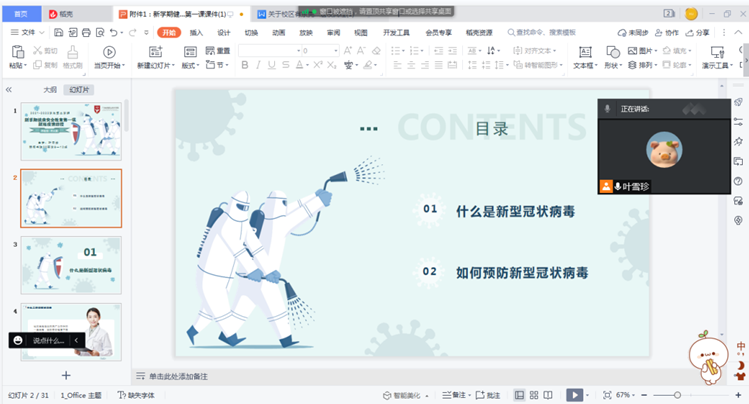This screenshot has height=404, width=749.
Task: Expand font color dropdown arrow
Action: 307,65
